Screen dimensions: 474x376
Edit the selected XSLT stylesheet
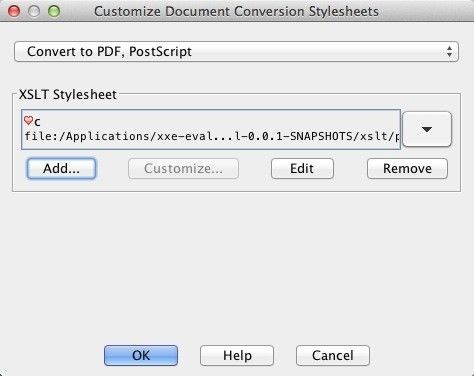(x=302, y=168)
